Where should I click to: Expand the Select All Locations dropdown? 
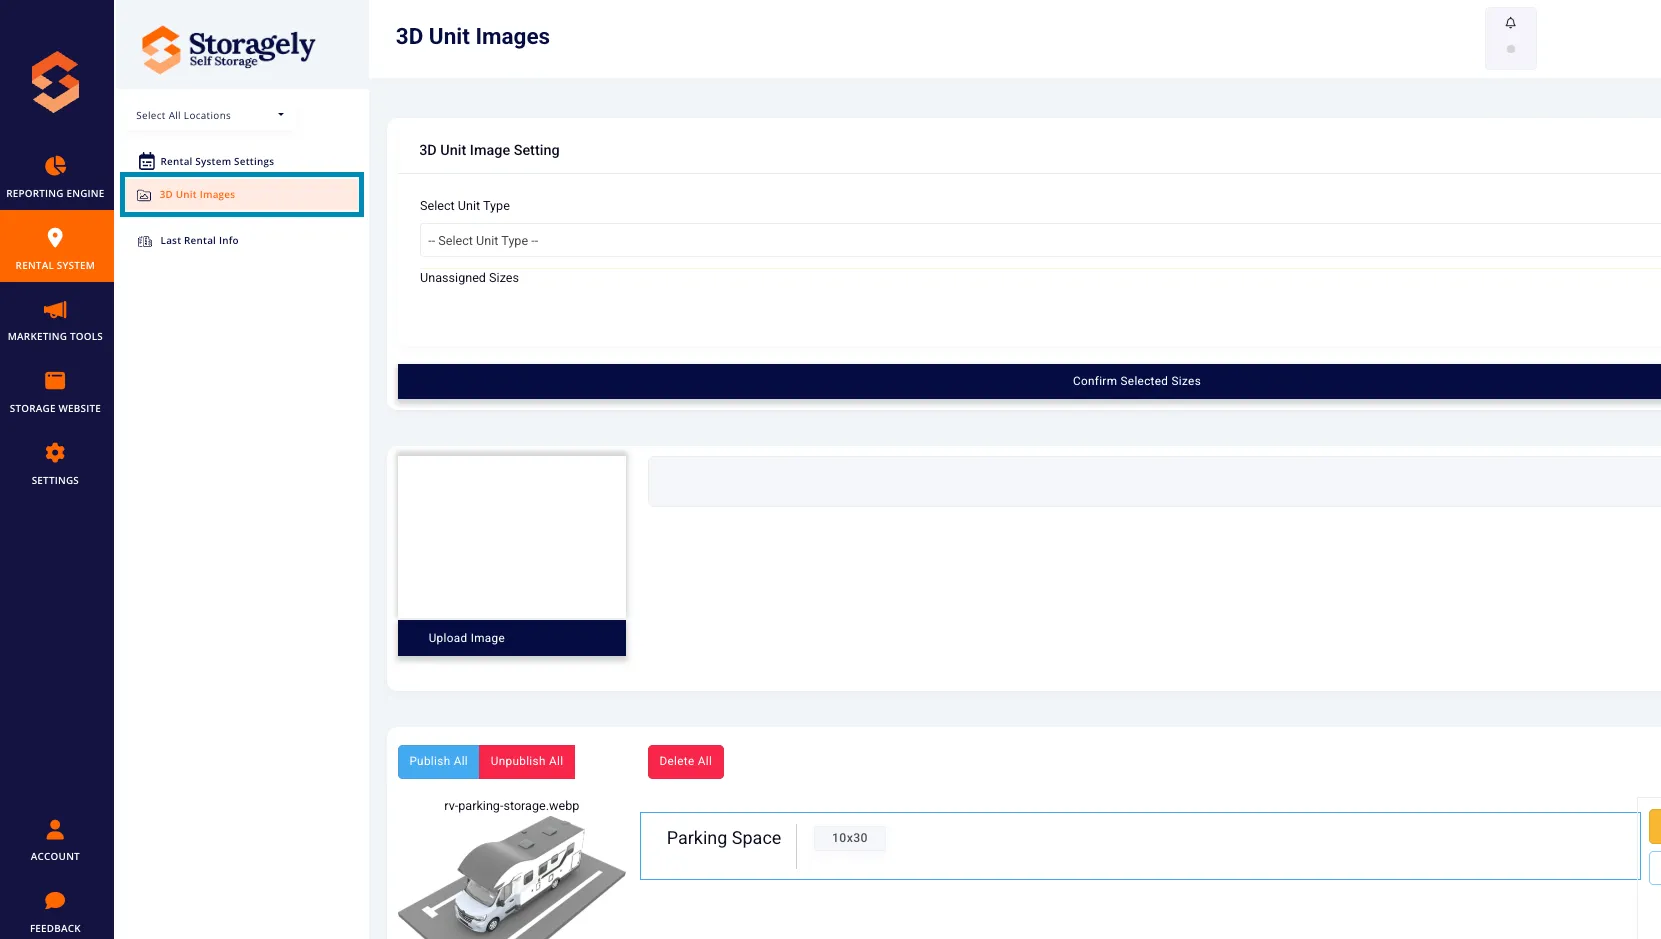[x=210, y=115]
